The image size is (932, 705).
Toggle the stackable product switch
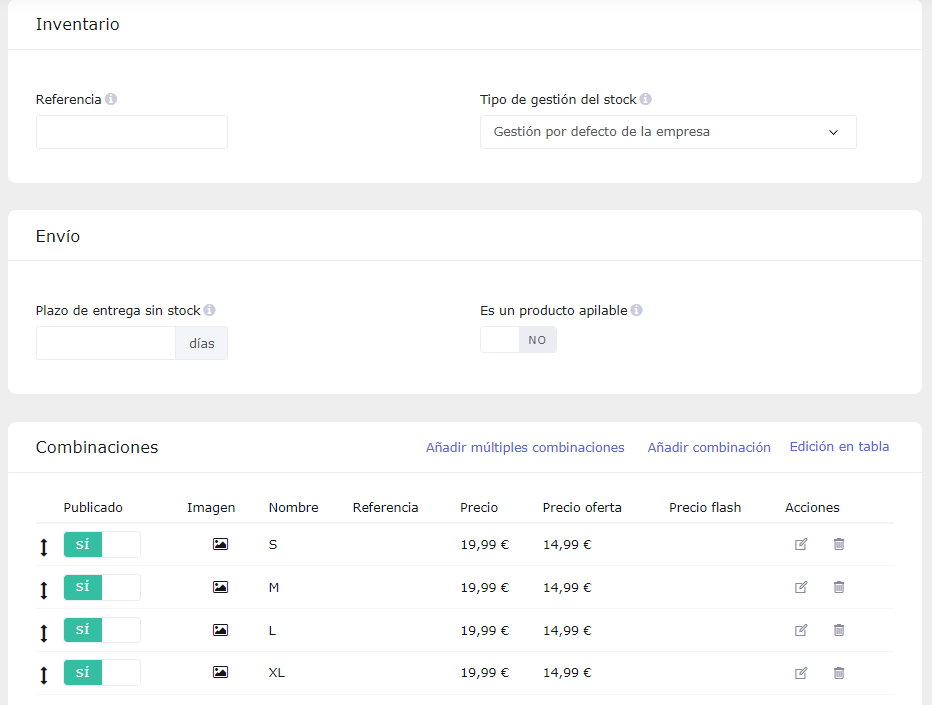pyautogui.click(x=518, y=340)
